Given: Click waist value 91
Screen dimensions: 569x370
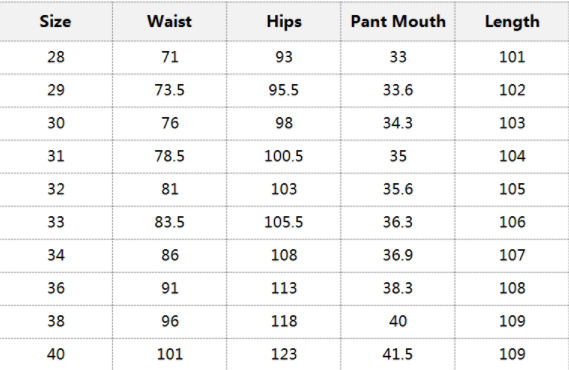Looking at the screenshot, I should (x=170, y=288).
